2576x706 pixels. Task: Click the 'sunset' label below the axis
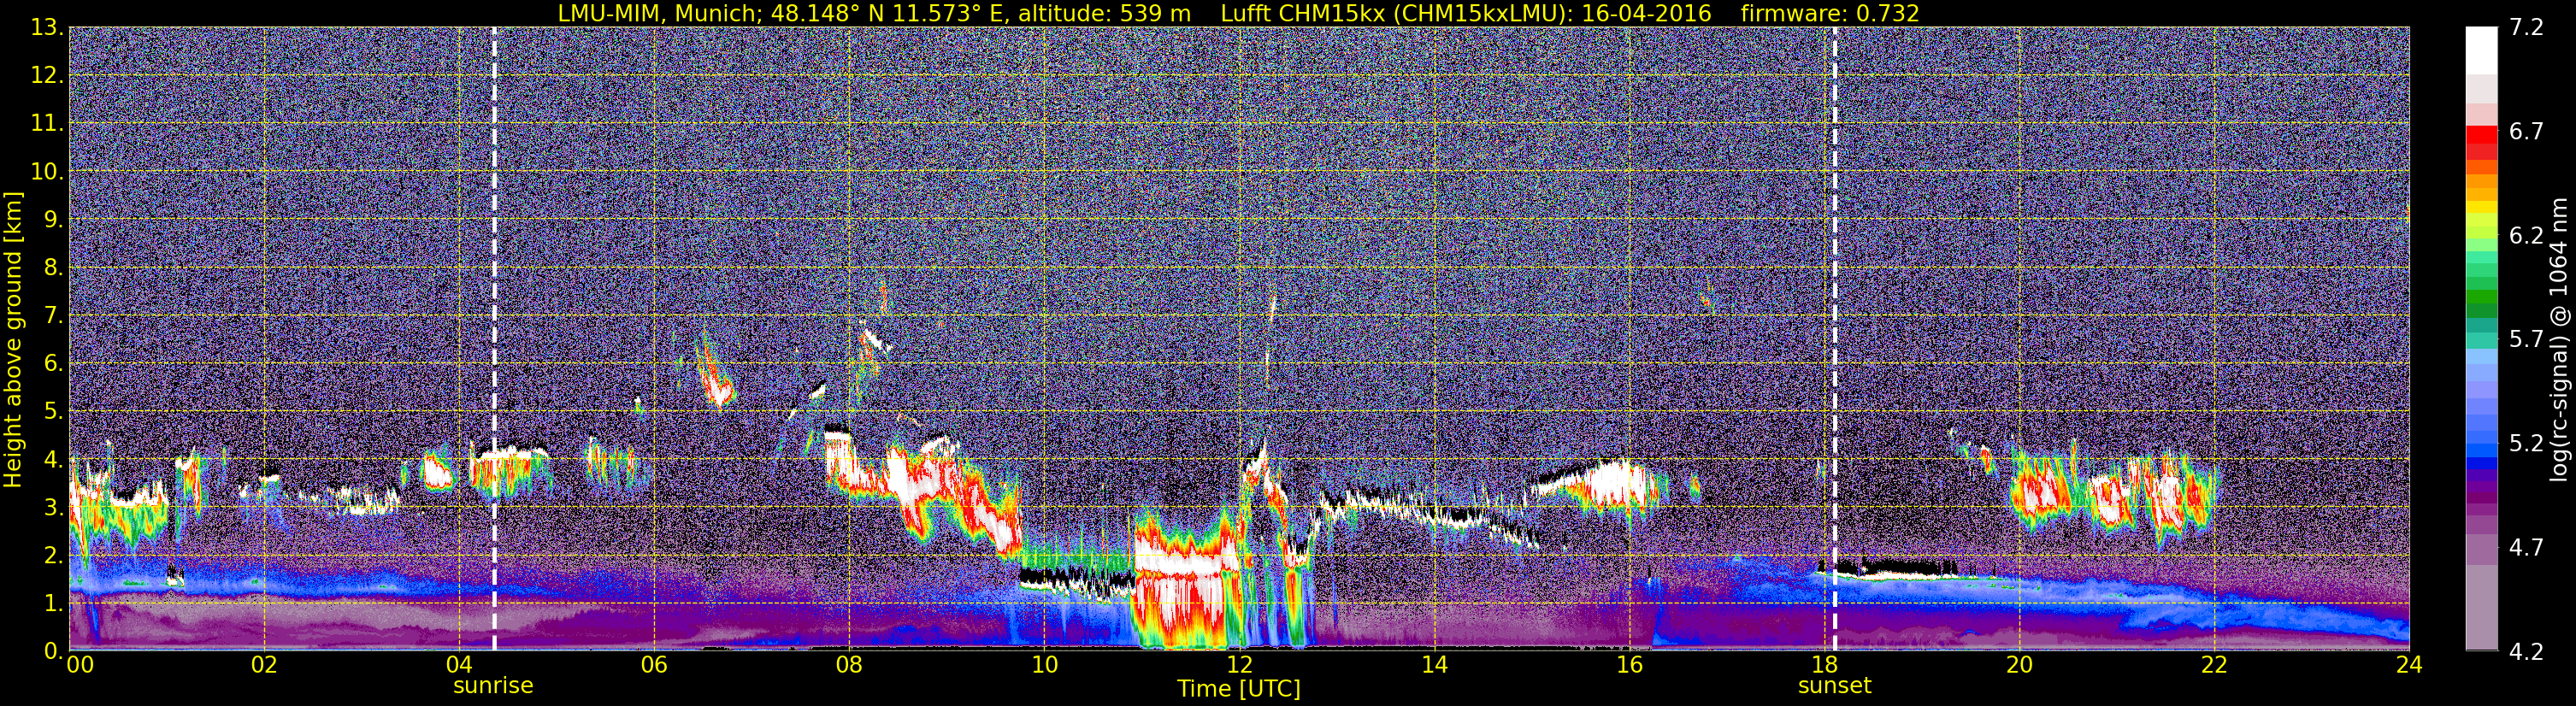(x=1834, y=686)
